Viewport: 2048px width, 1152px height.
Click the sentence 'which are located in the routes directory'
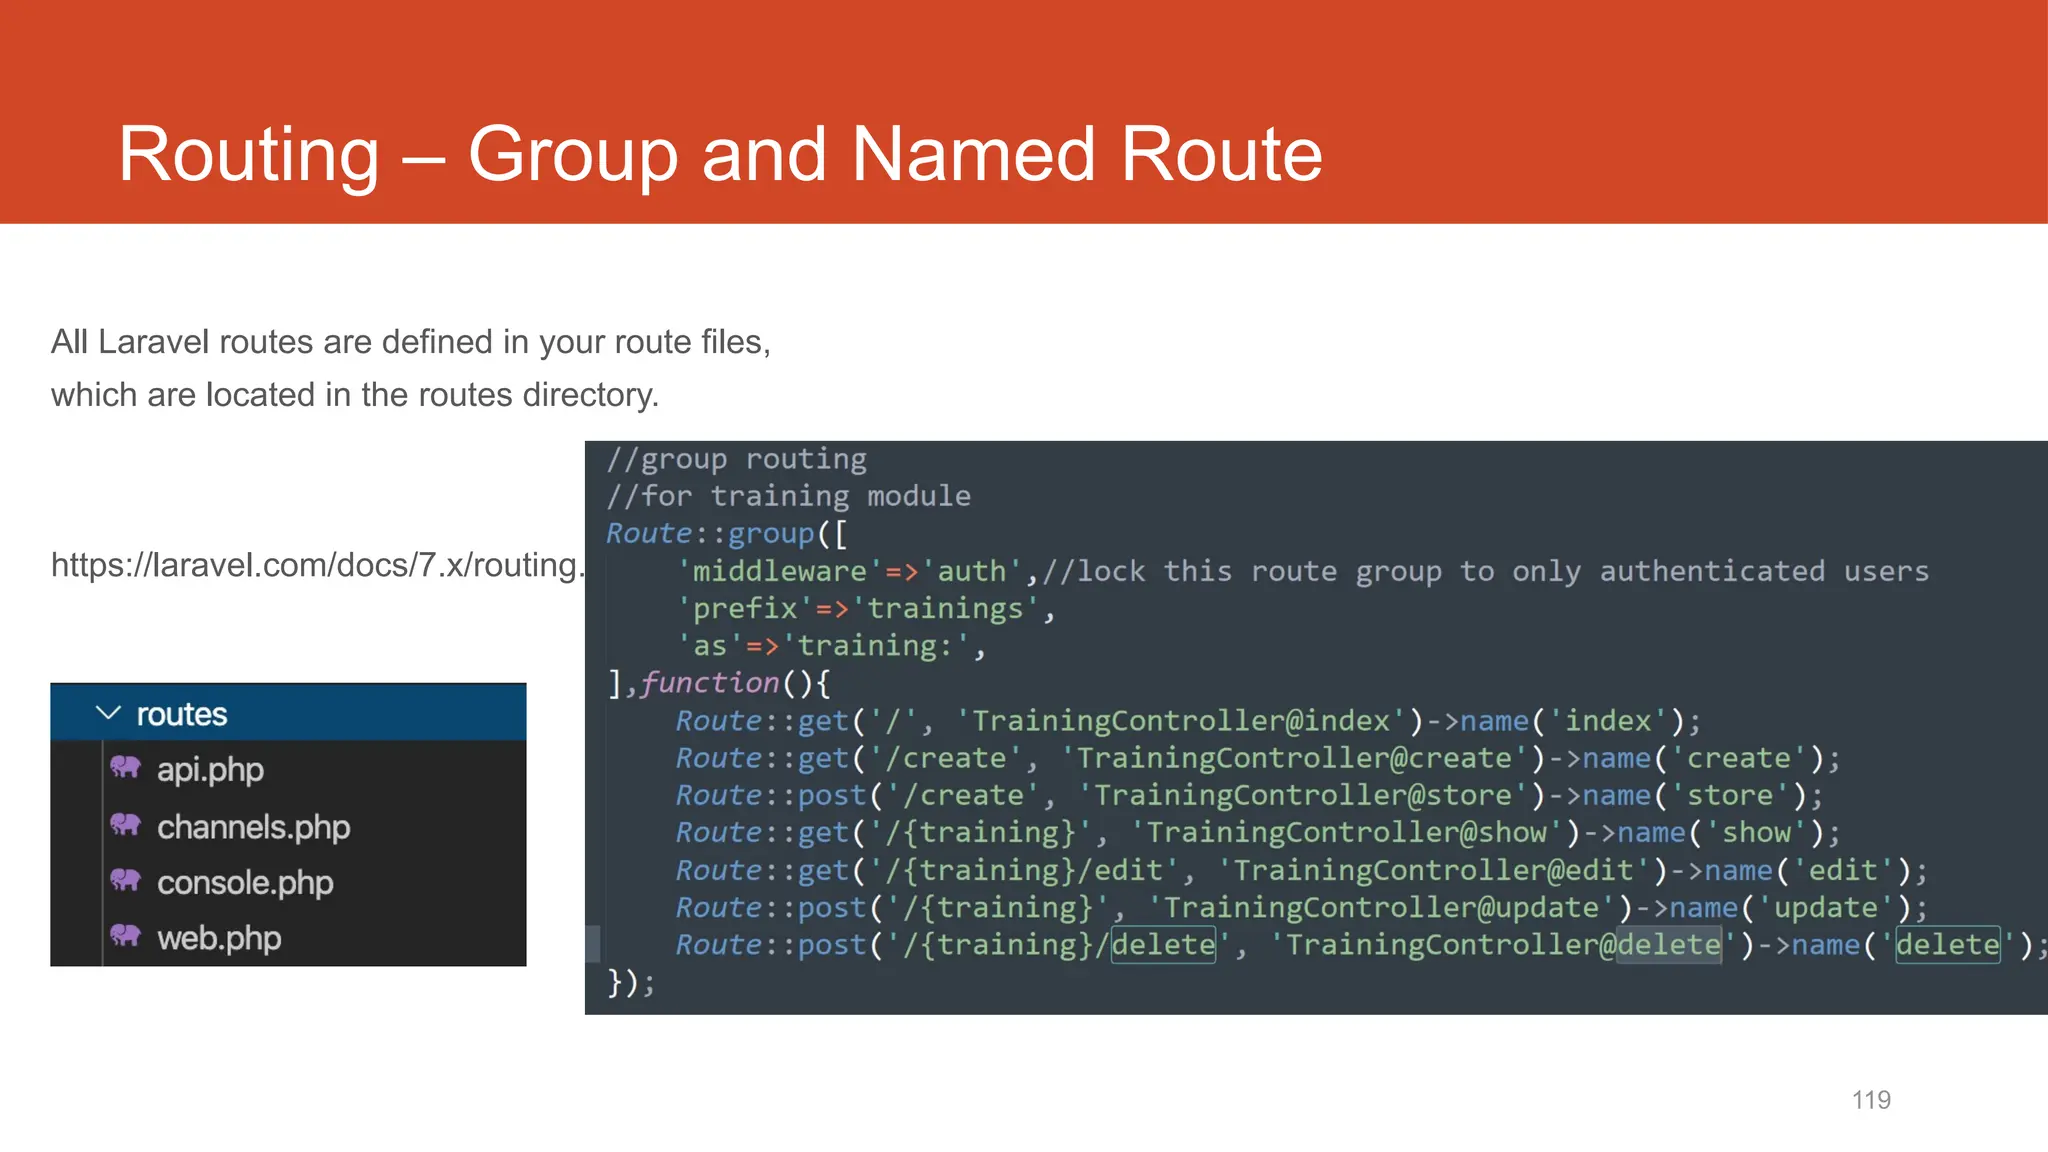click(x=355, y=395)
